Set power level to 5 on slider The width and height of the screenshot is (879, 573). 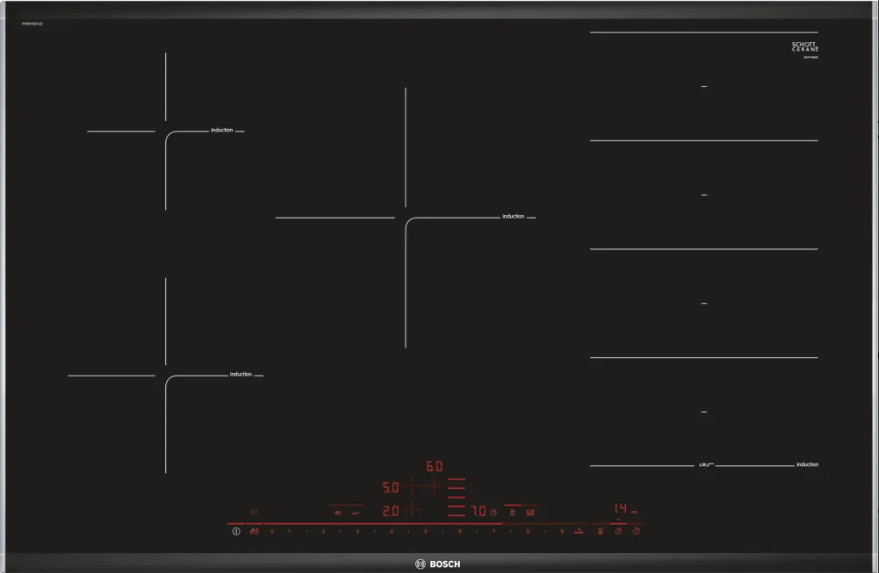425,532
